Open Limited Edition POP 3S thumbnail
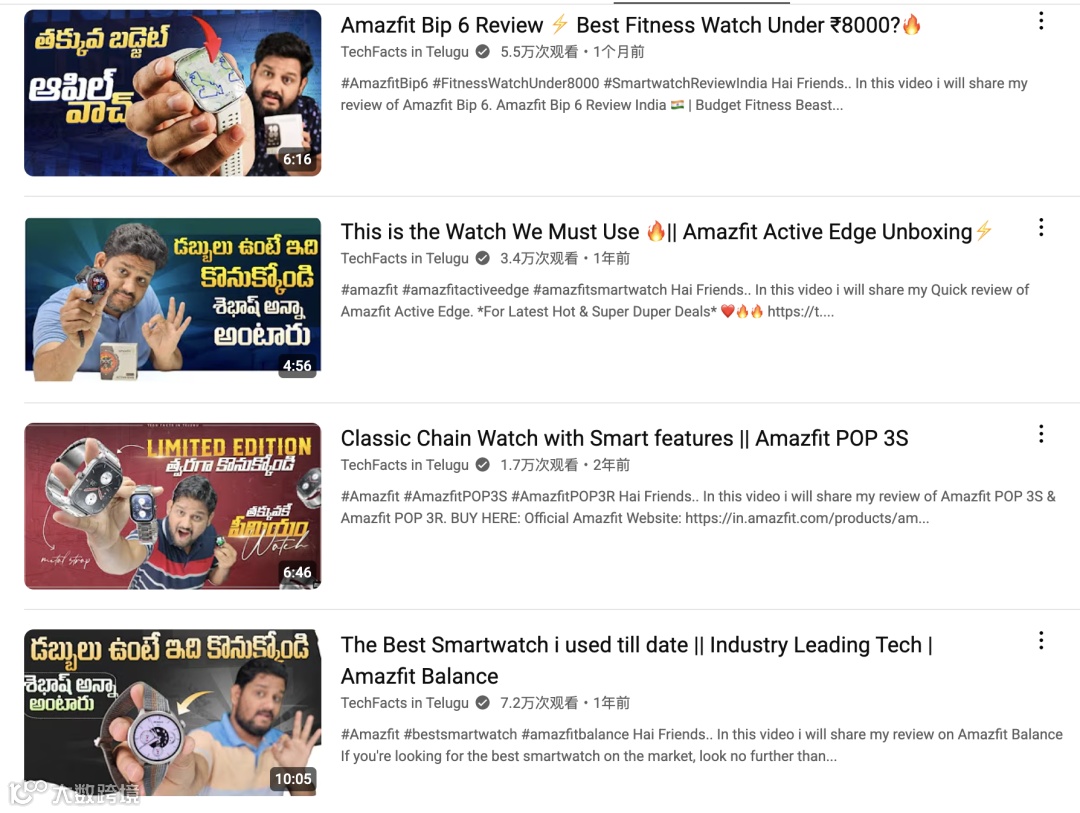Screen dimensions: 1080x813 click(173, 506)
